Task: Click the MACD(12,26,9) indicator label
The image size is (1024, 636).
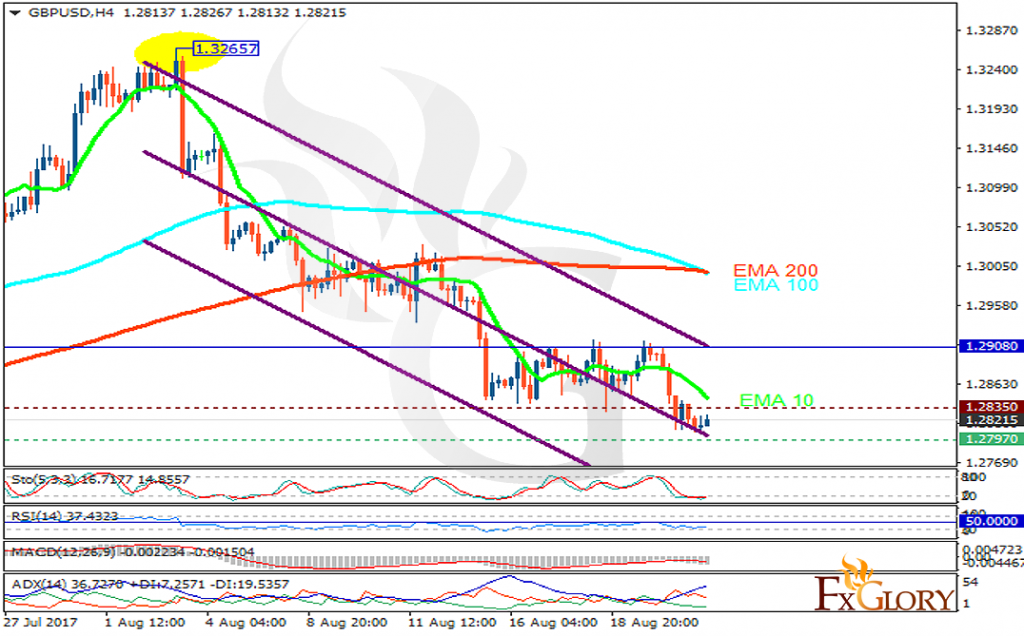Action: [x=133, y=552]
